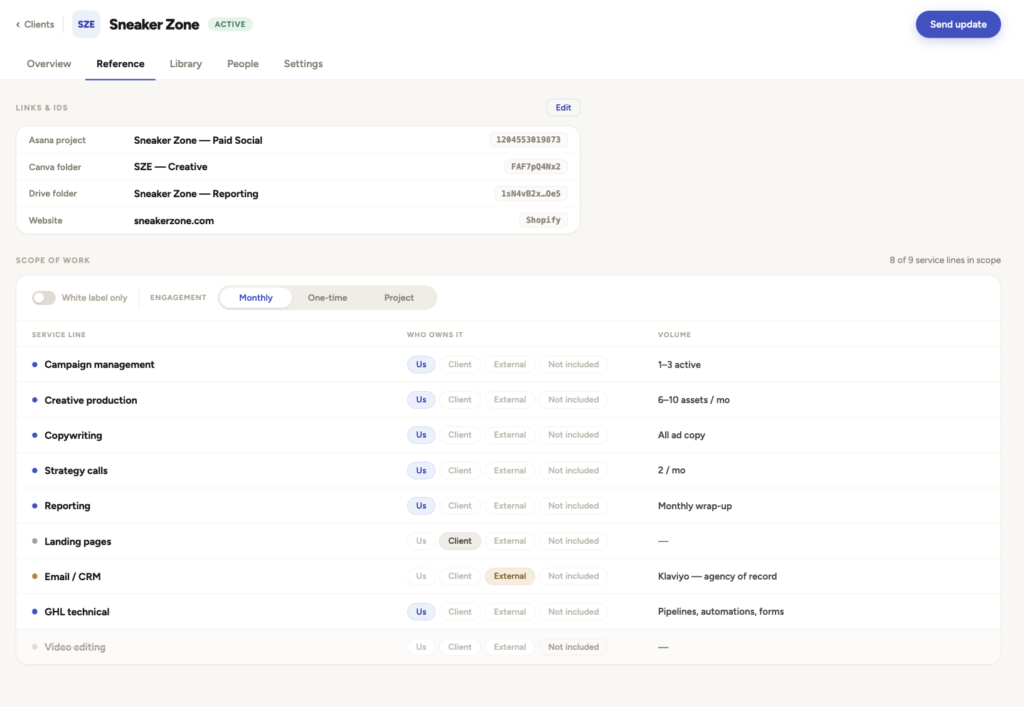The height and width of the screenshot is (707, 1024).
Task: Select Us for Strategy calls
Action: [421, 470]
